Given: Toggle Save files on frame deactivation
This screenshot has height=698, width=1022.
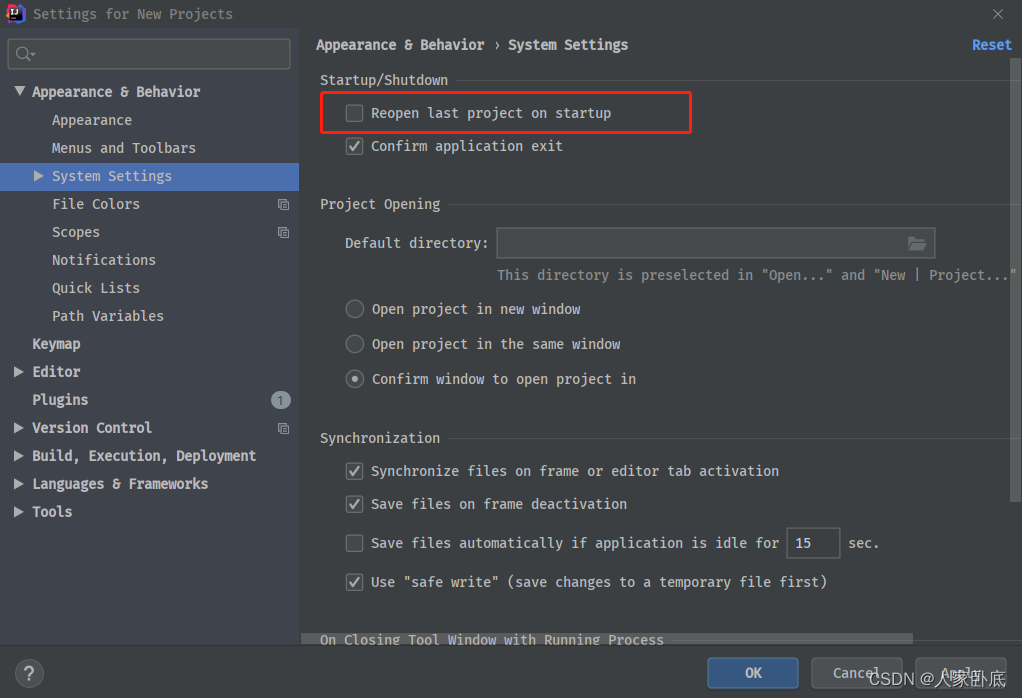Looking at the screenshot, I should pyautogui.click(x=355, y=504).
